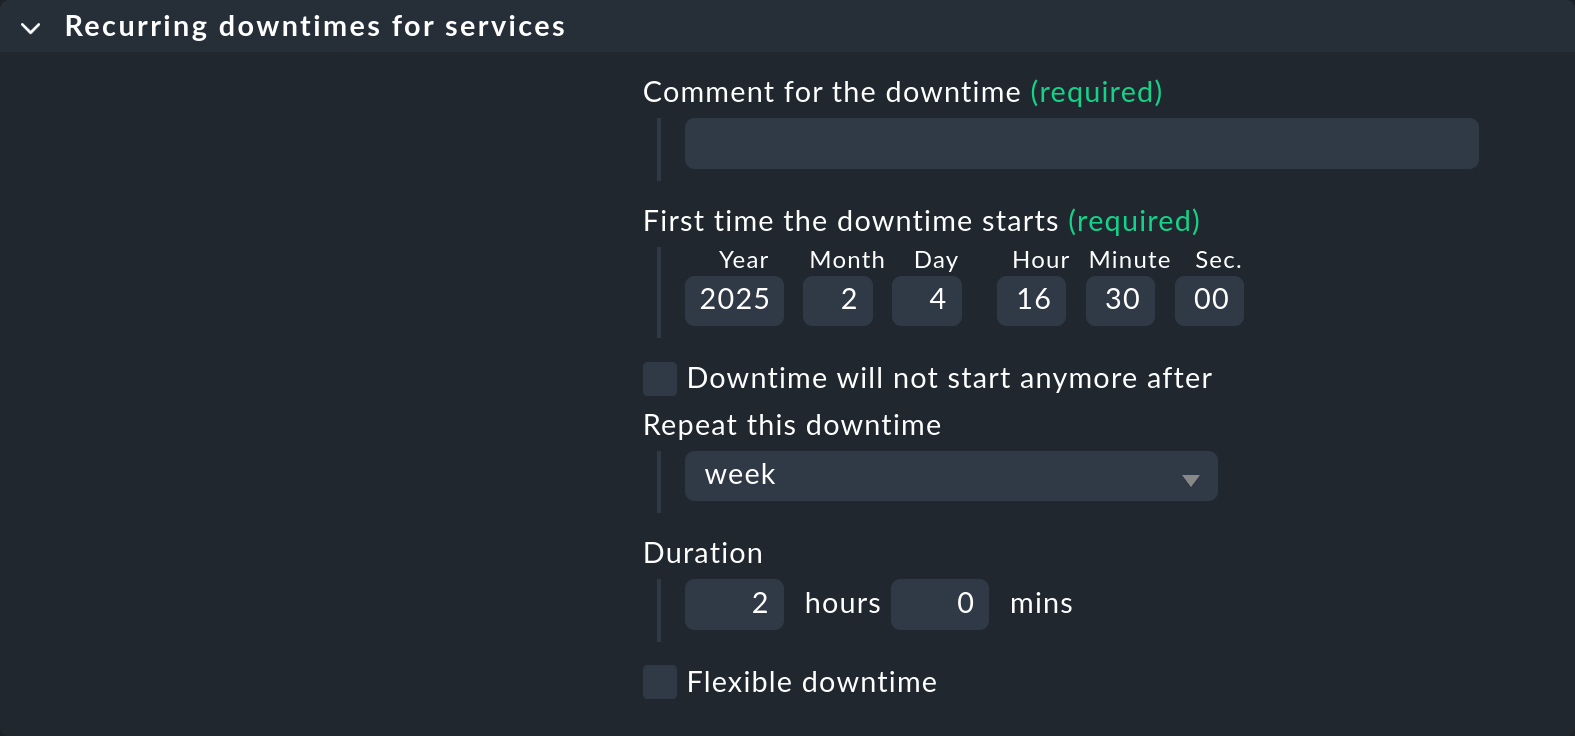This screenshot has height=736, width=1575.
Task: Collapse the Recurring downtimes for services section
Action: click(31, 27)
